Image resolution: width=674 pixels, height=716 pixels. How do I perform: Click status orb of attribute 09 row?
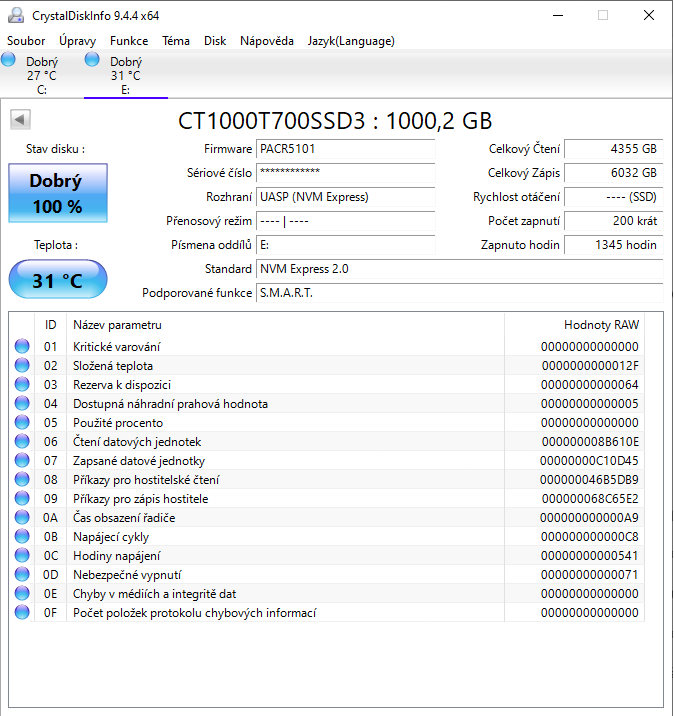click(22, 499)
